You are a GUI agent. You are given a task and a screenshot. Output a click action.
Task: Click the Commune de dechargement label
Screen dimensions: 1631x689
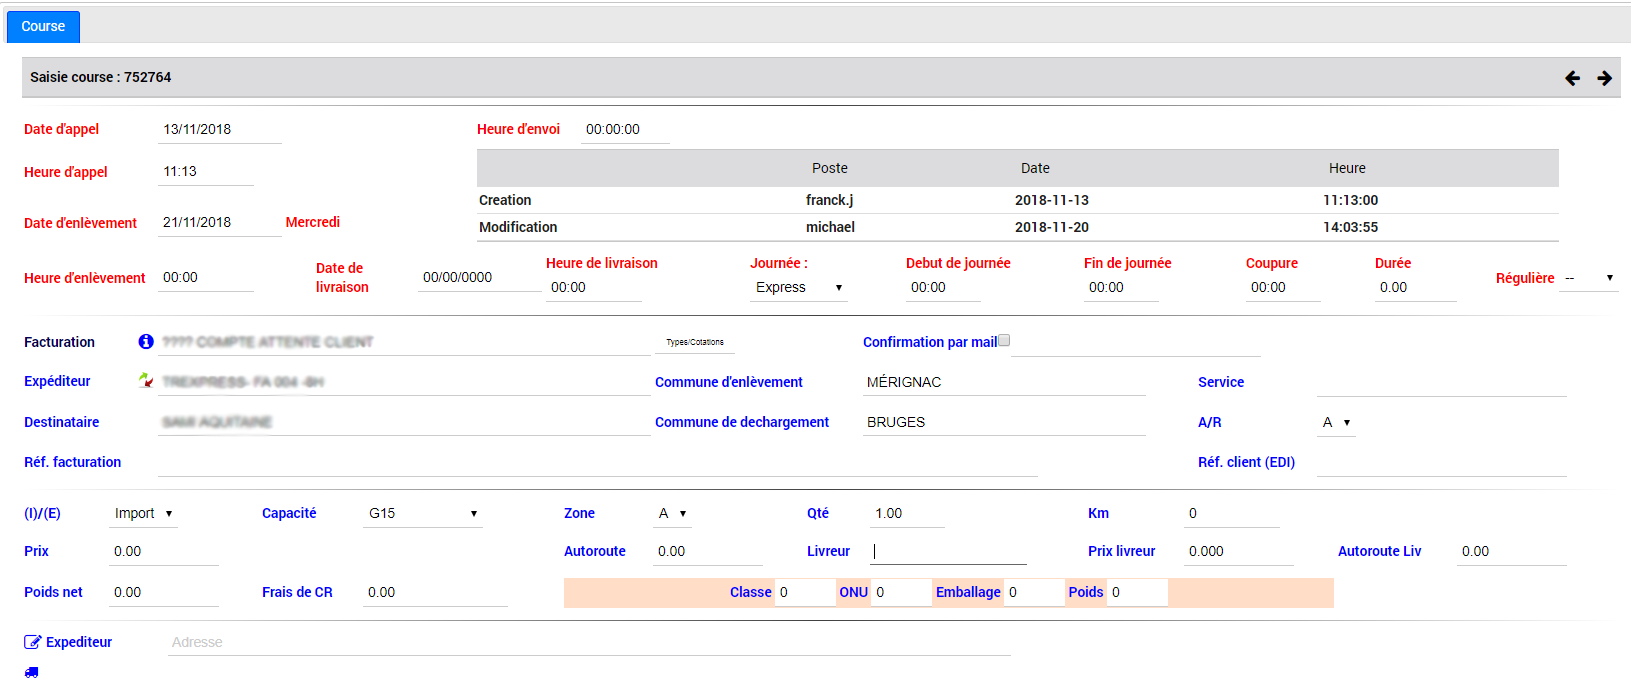(742, 422)
